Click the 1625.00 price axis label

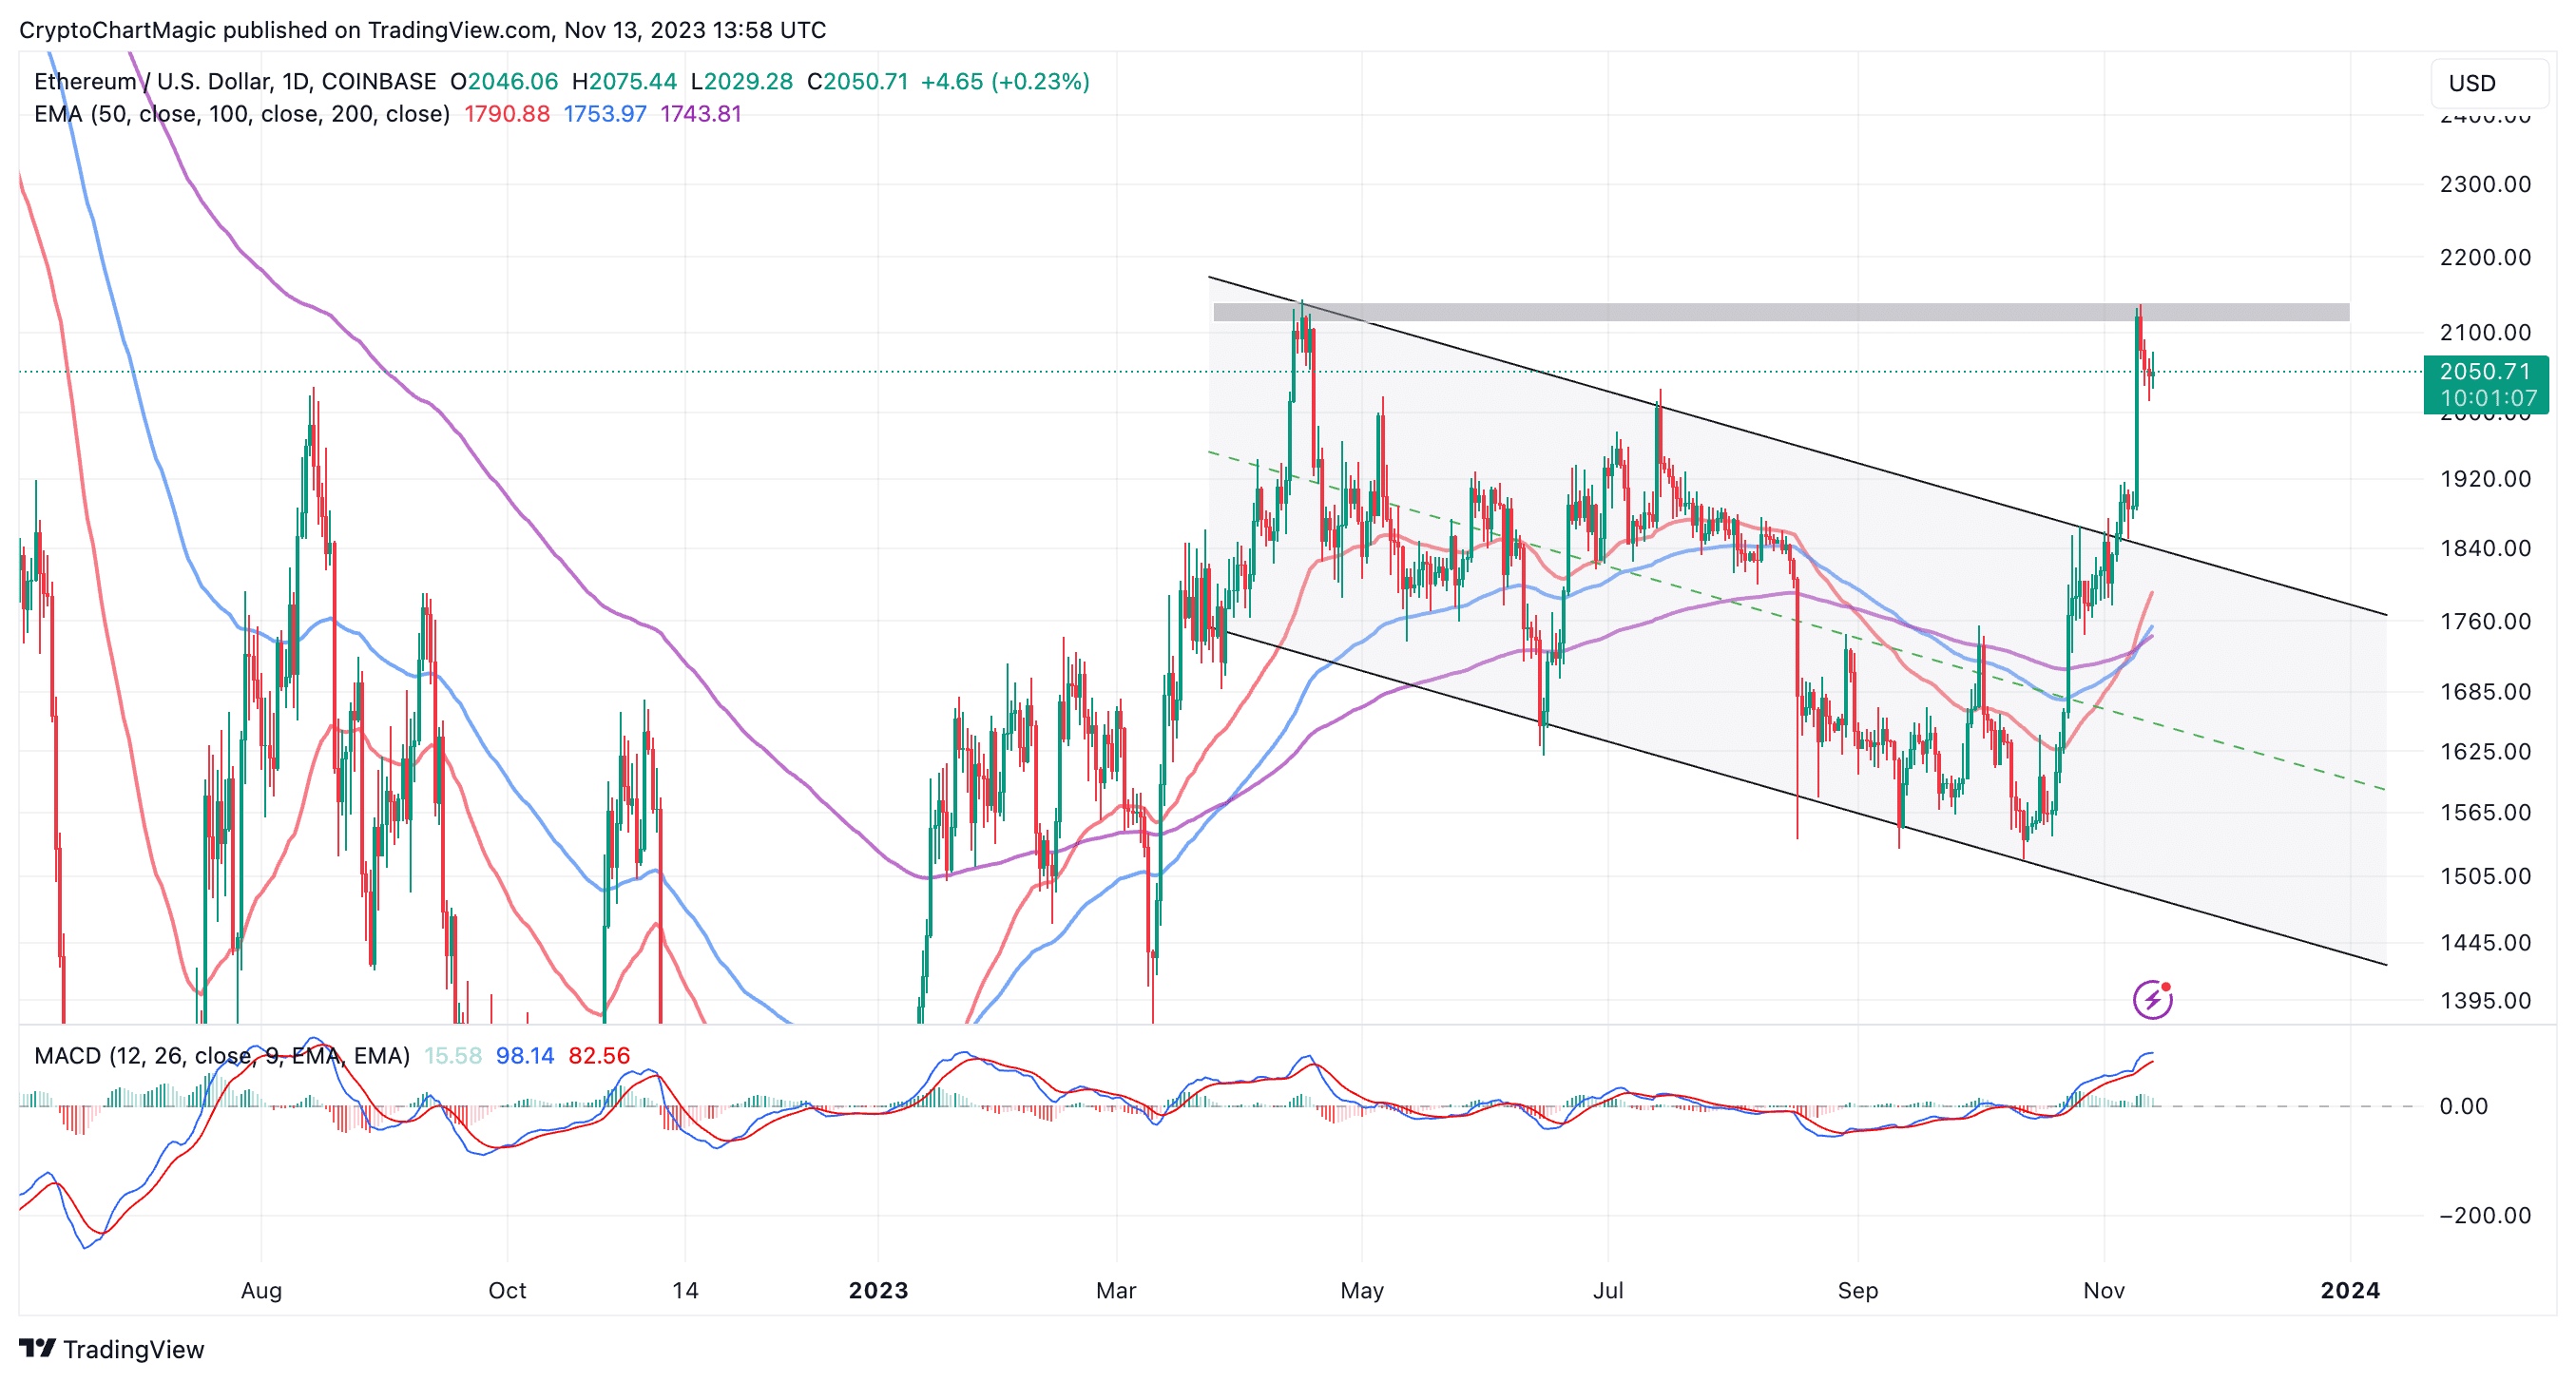[2485, 751]
